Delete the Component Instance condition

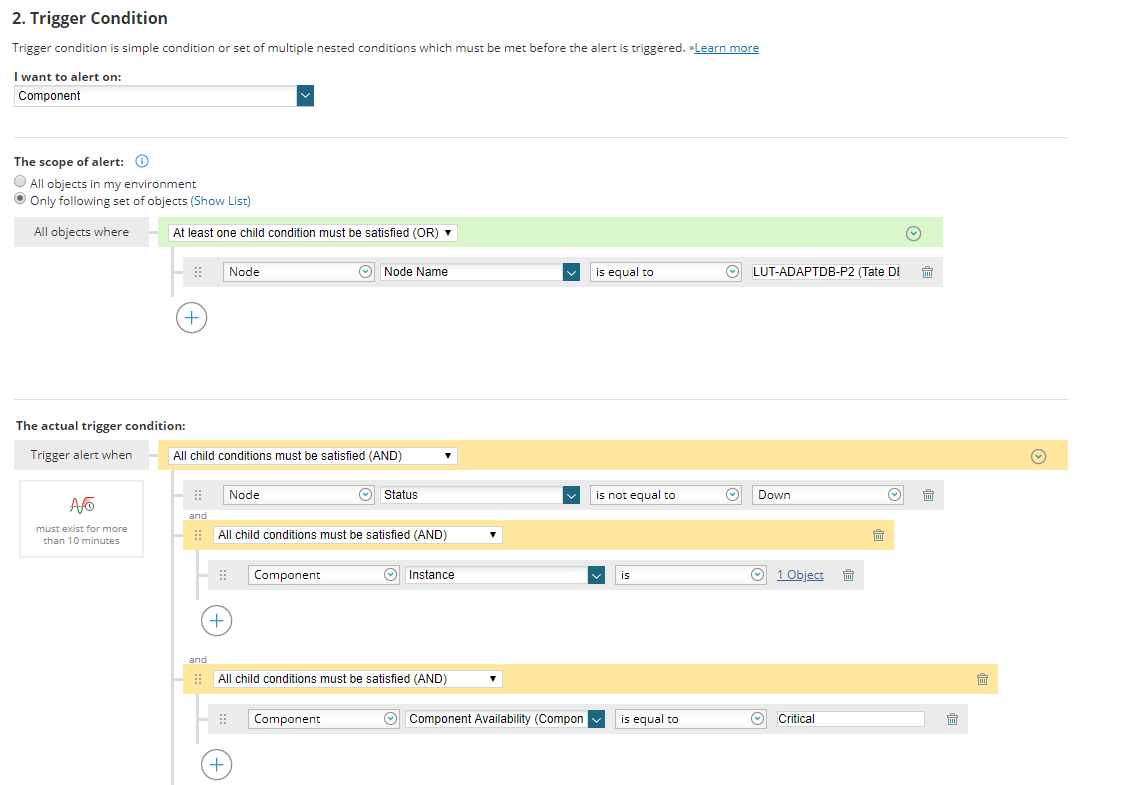tap(848, 575)
